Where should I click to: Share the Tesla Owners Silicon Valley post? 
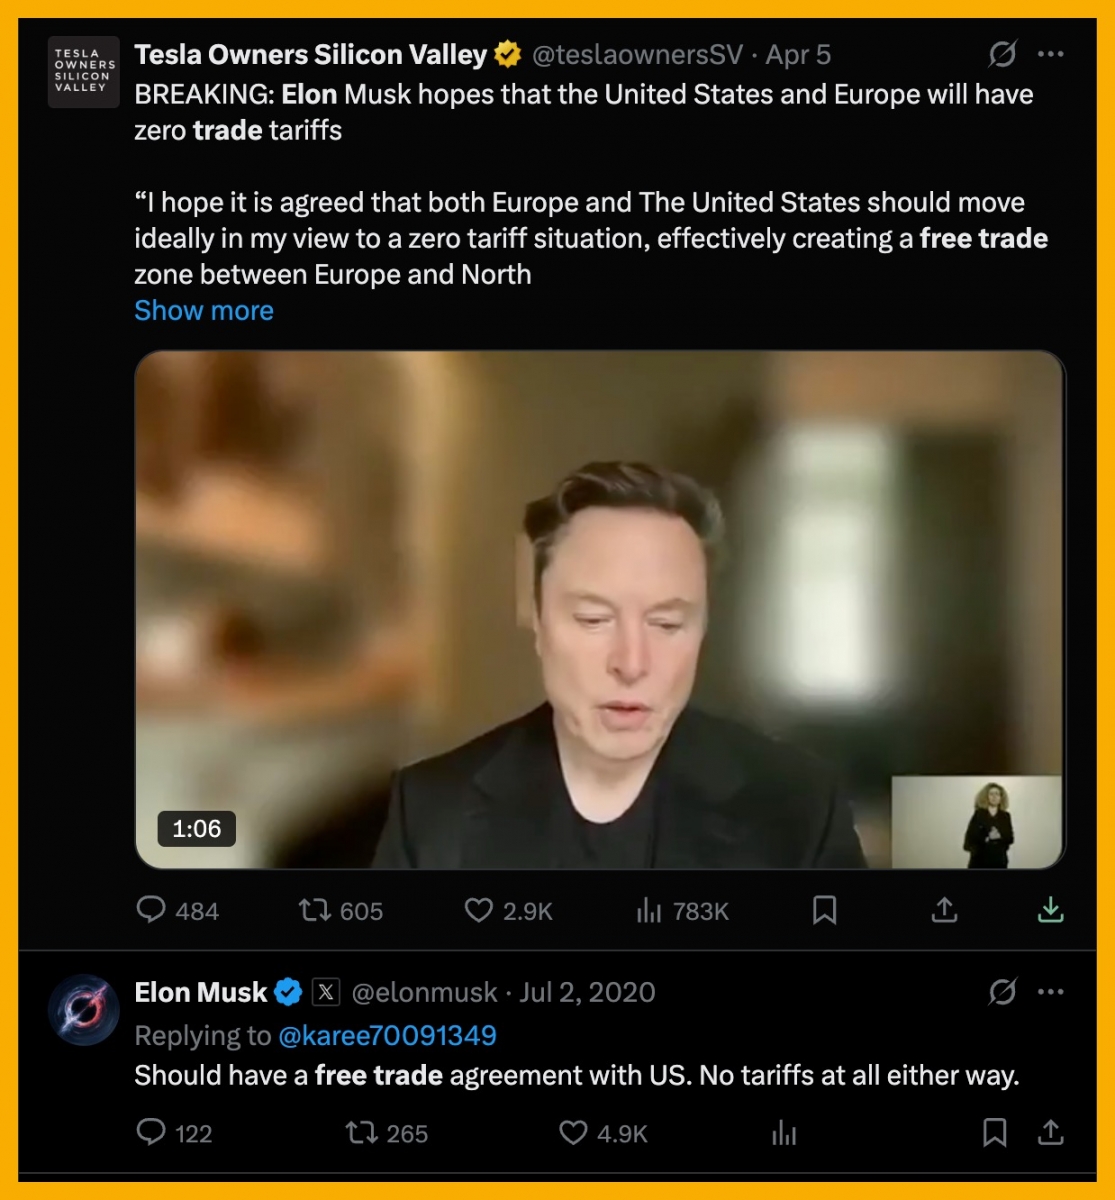tap(944, 910)
